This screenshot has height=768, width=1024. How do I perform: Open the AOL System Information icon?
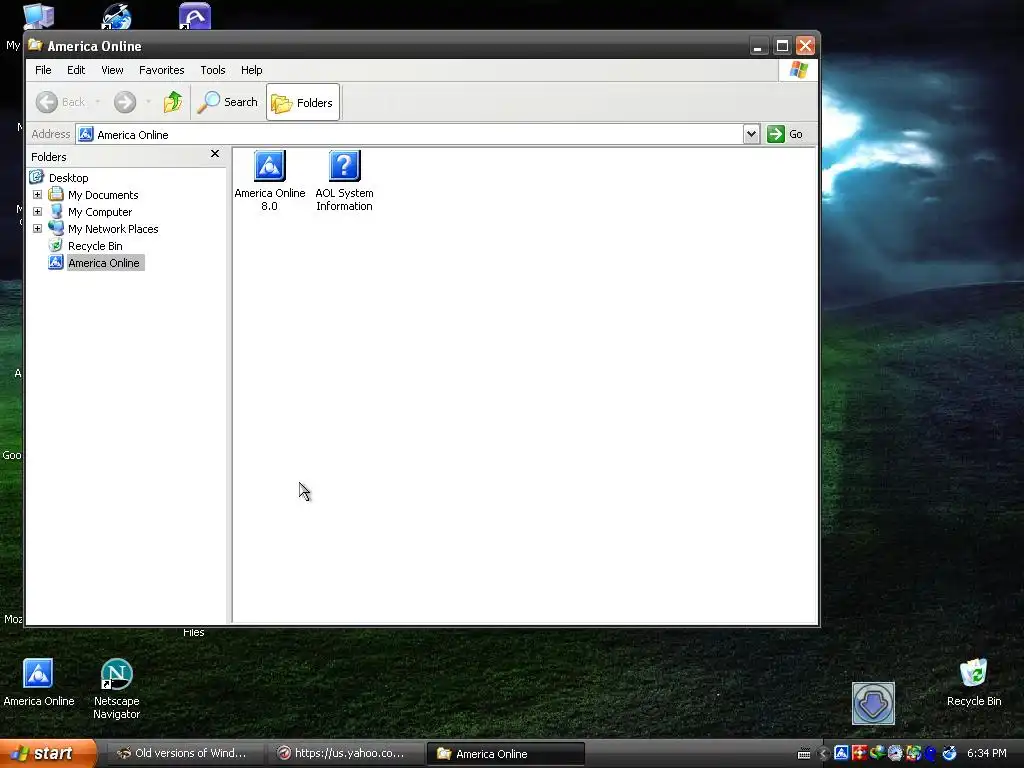[x=344, y=180]
